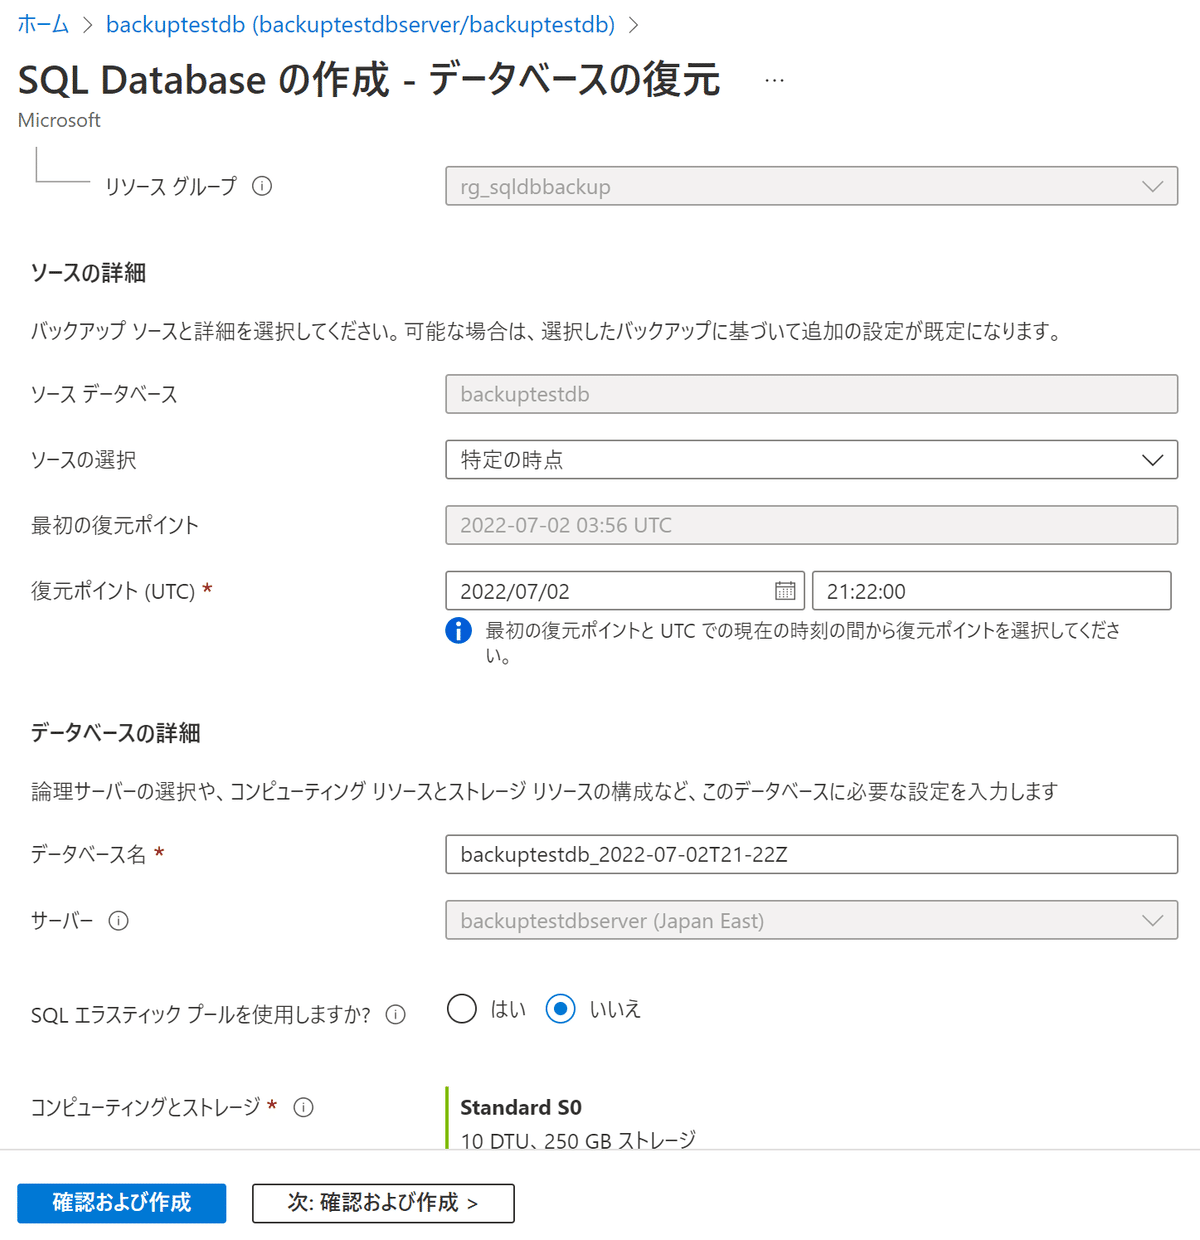Show info tooltip for コンピューティングとストレージ
Image resolution: width=1200 pixels, height=1240 pixels.
(304, 1107)
